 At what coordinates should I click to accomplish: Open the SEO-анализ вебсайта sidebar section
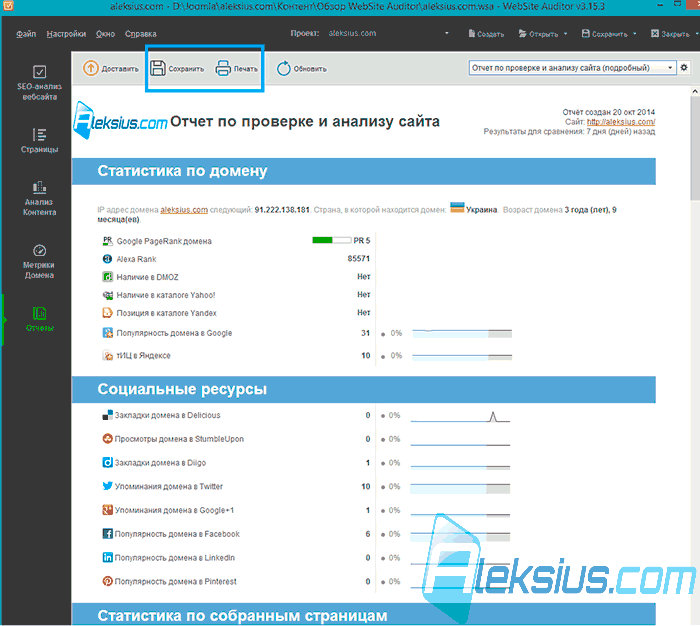point(39,83)
